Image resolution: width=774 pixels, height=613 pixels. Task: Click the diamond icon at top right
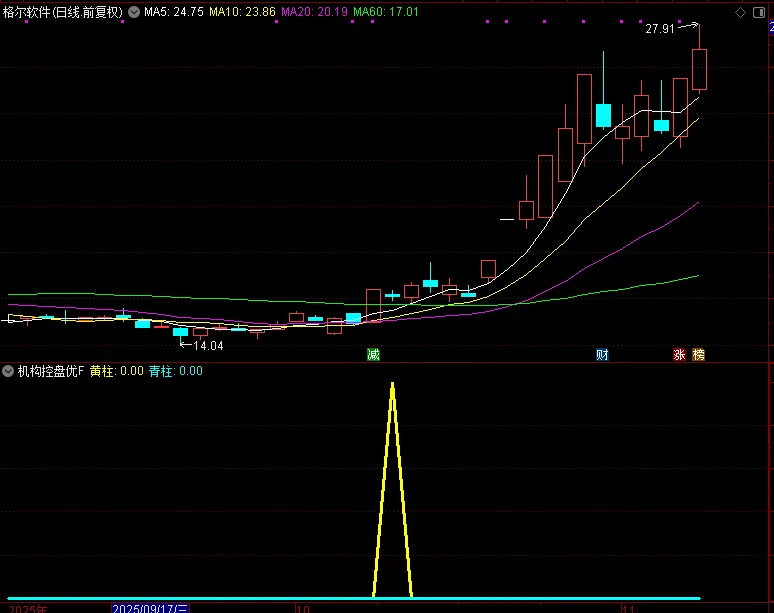click(x=740, y=12)
